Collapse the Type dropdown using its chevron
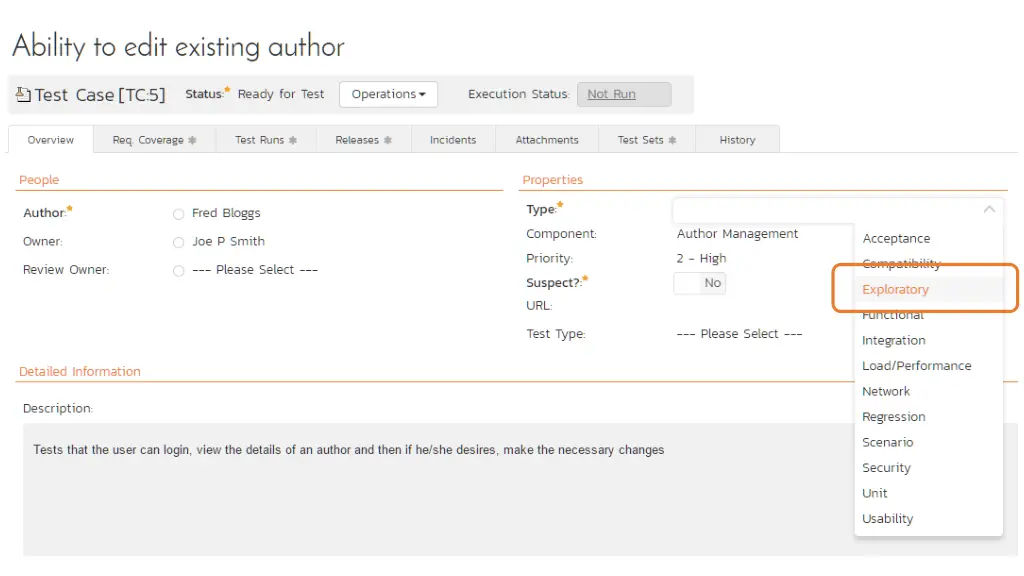Viewport: 1024px width, 576px height. (989, 209)
